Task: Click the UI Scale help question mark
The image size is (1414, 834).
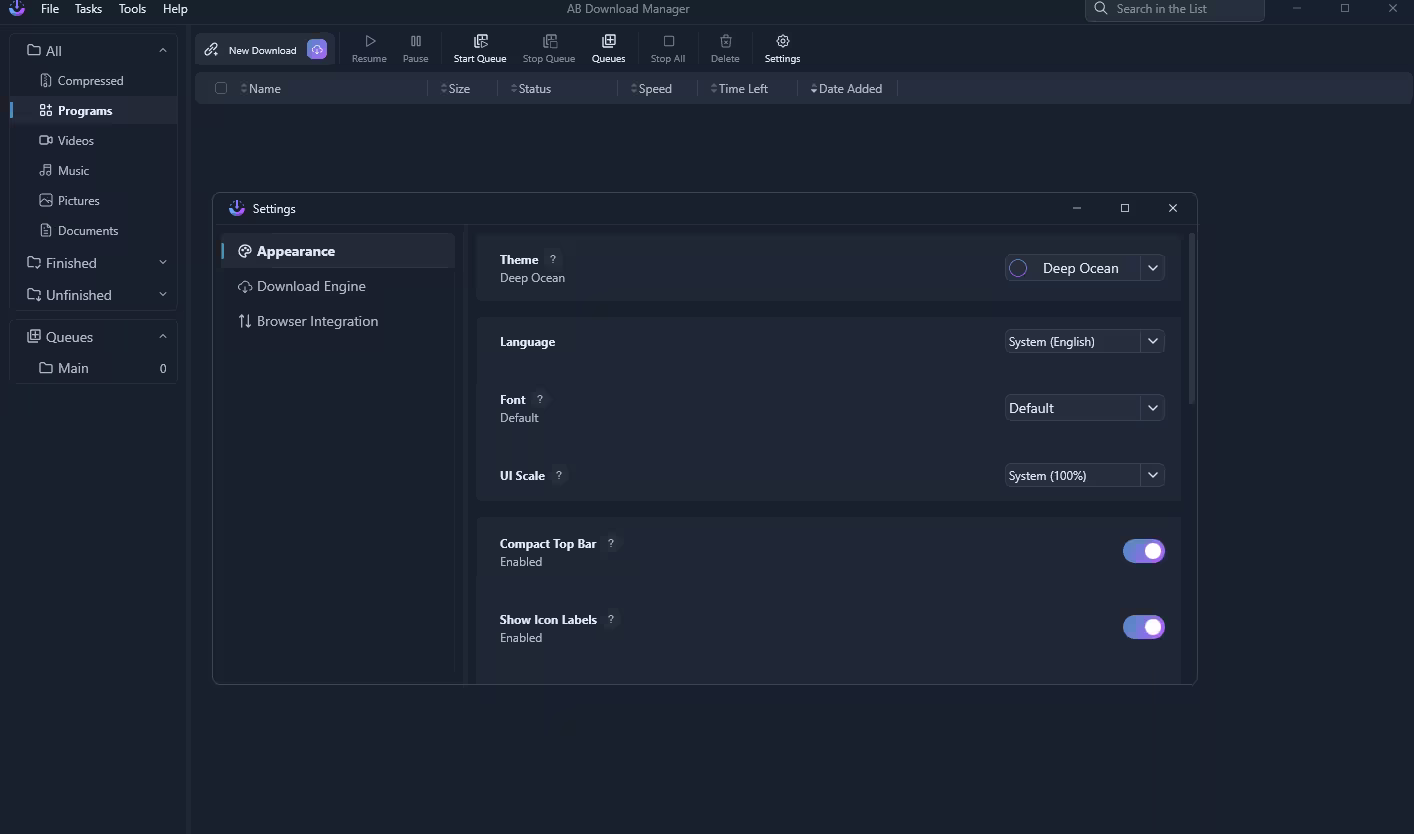Action: tap(559, 475)
